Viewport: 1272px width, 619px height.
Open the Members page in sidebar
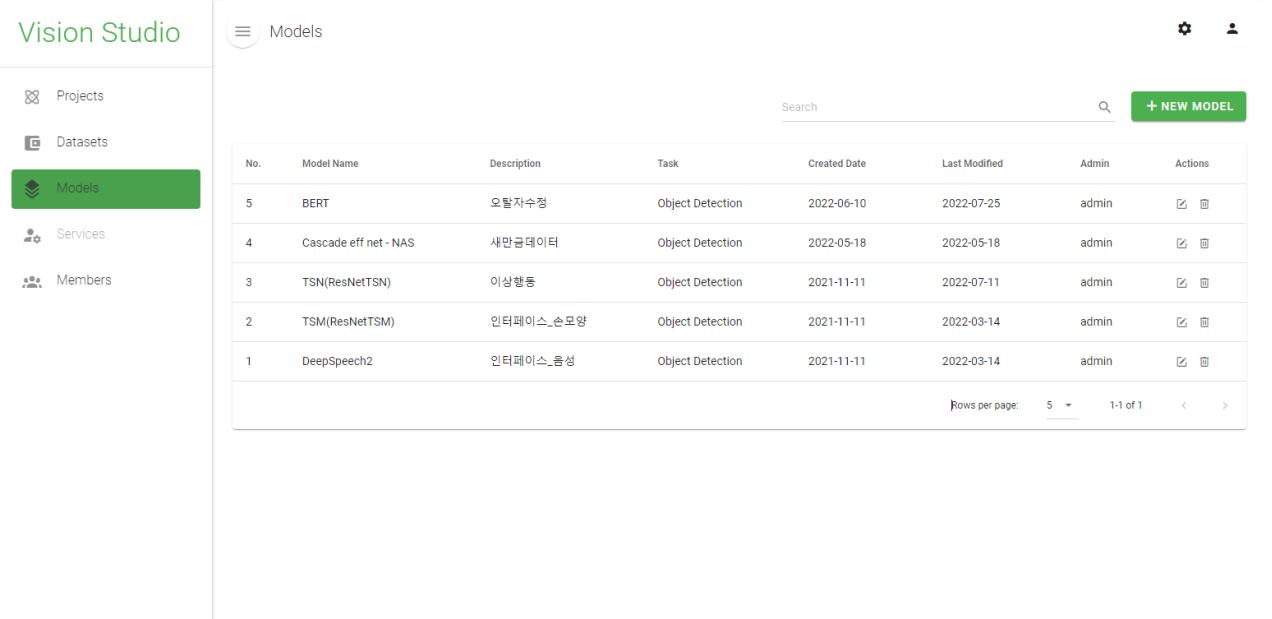[84, 280]
